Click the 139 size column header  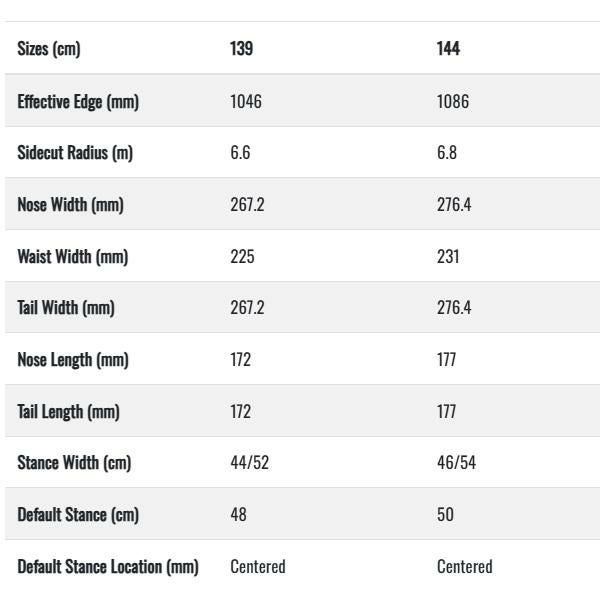point(241,49)
